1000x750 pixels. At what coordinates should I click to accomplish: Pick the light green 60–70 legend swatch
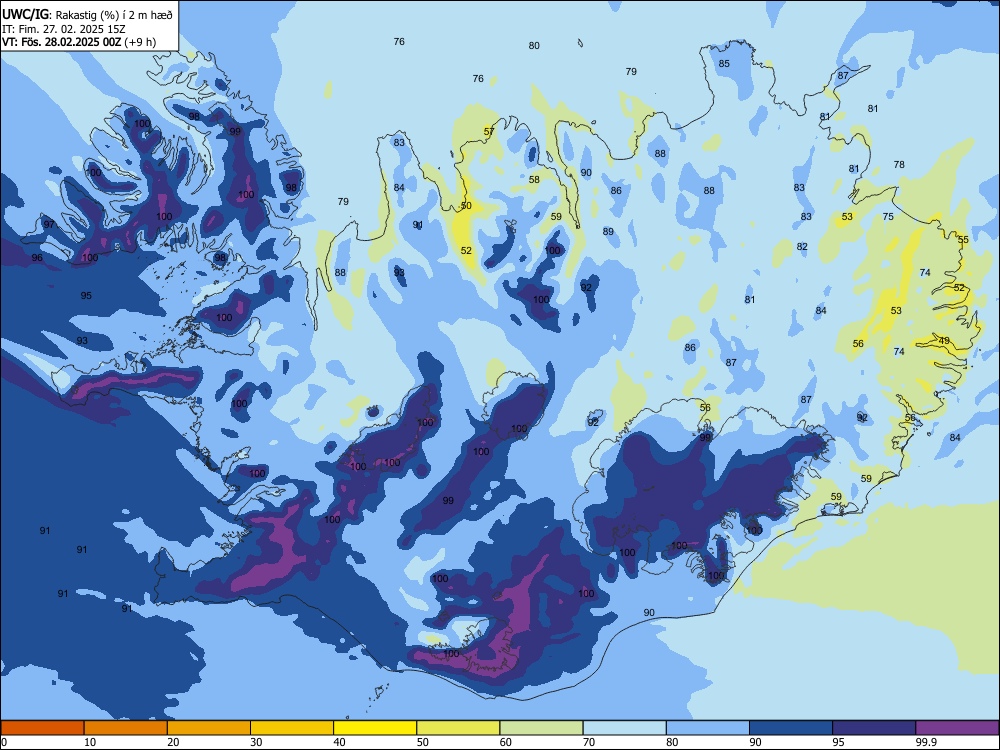(x=541, y=728)
